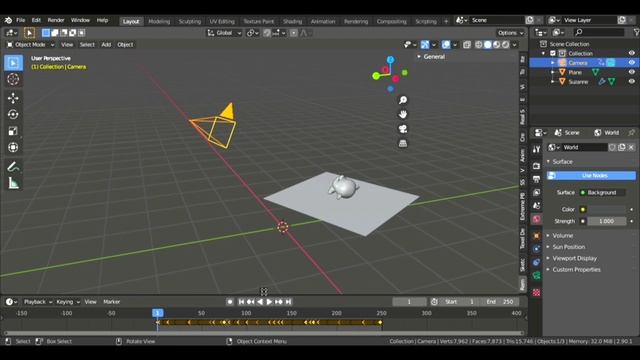Select the Select Box tool
This screenshot has height=360, width=640.
coord(13,63)
